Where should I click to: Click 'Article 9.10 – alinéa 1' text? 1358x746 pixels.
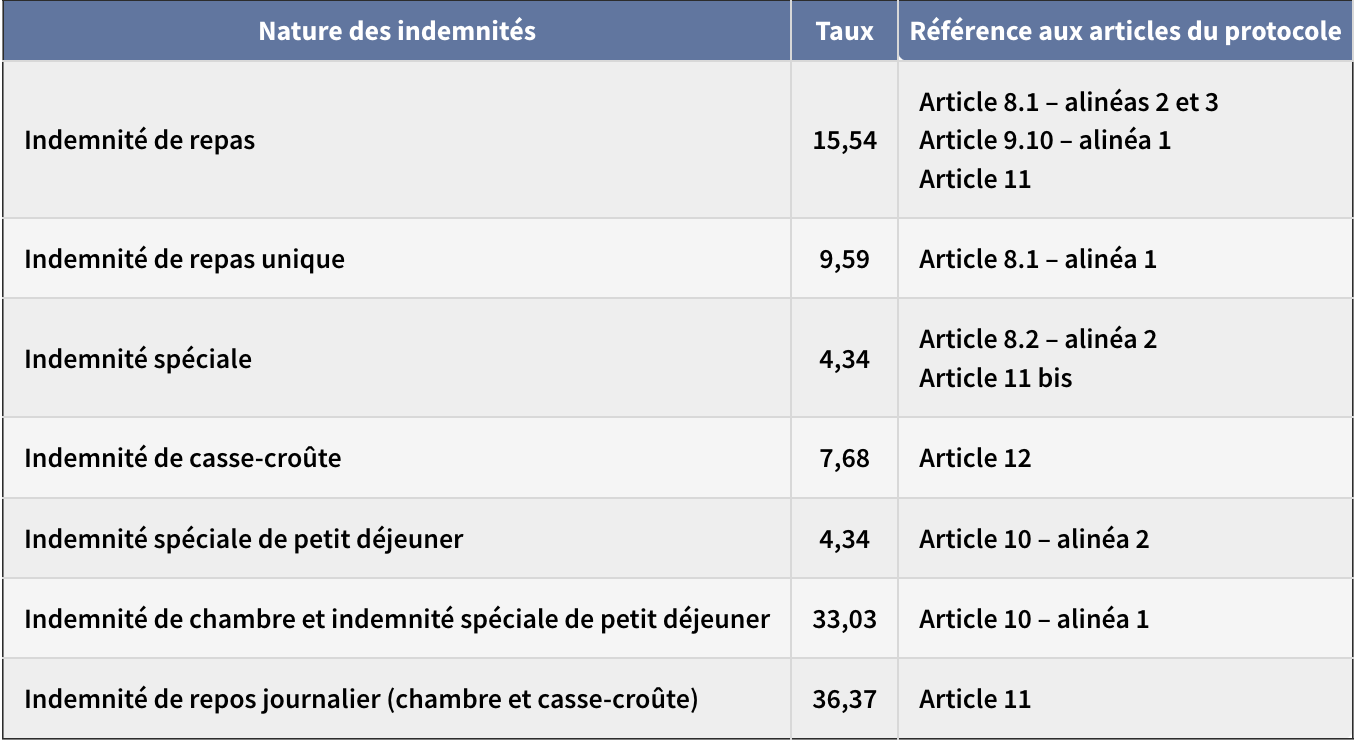(1044, 140)
